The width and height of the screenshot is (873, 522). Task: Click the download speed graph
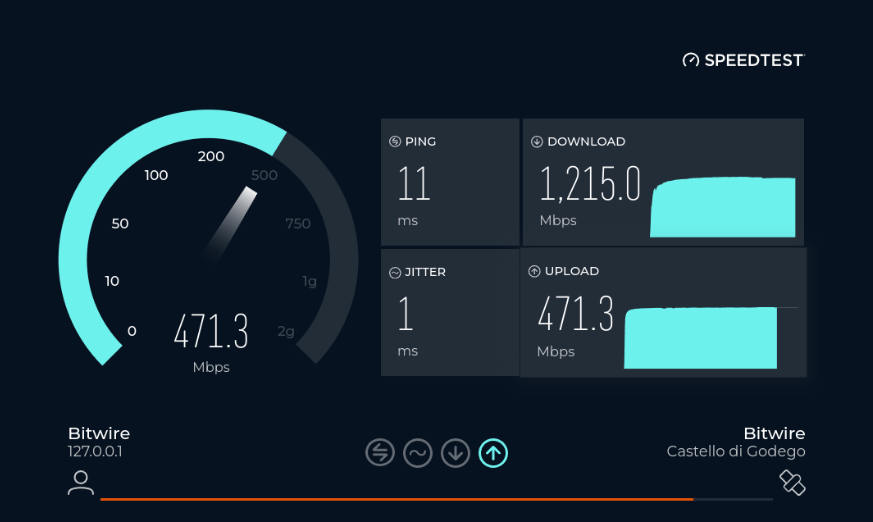click(722, 208)
